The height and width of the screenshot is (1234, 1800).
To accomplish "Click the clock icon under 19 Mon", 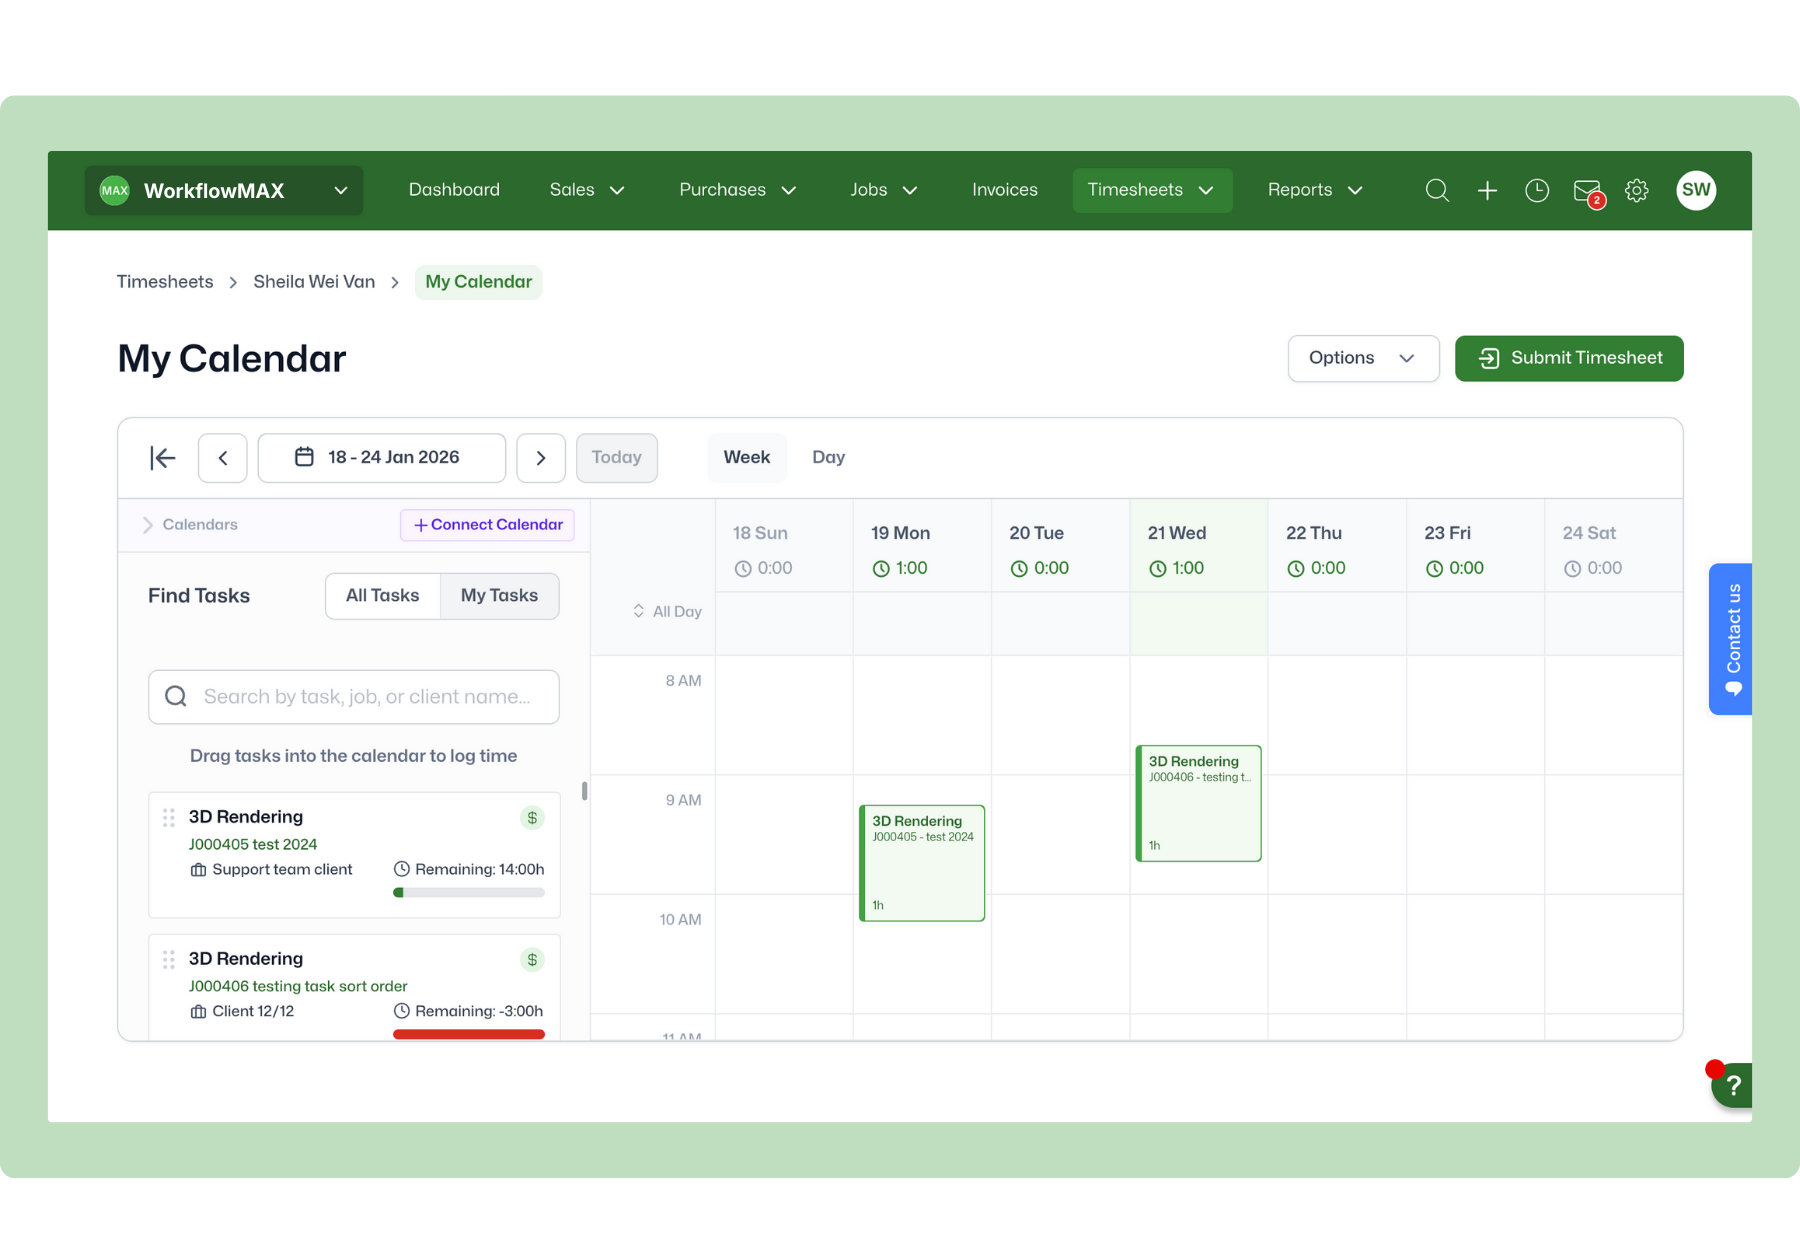I will click(x=881, y=569).
